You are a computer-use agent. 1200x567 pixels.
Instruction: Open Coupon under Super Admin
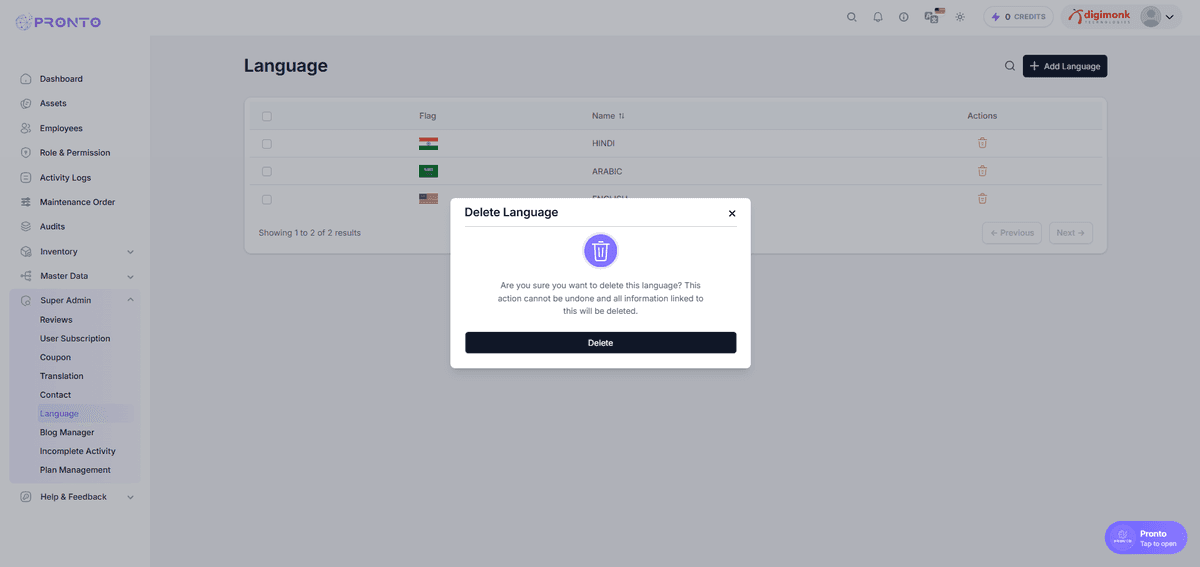pos(55,357)
